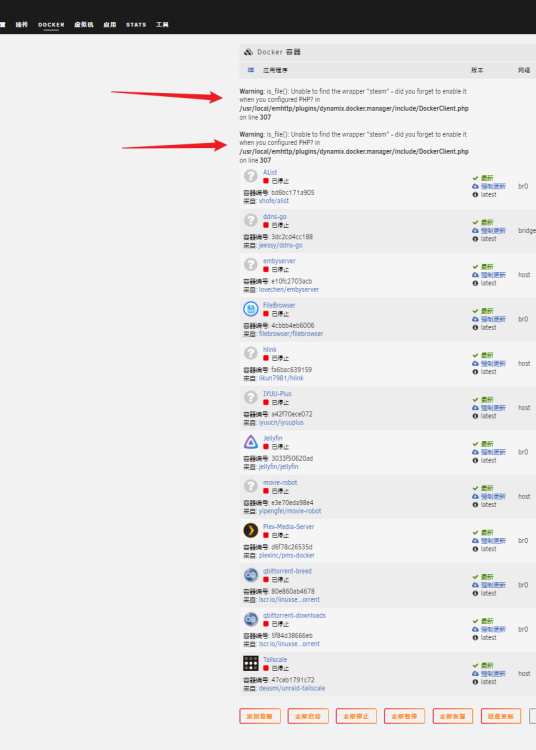Click the green up-to-date checkmark for Plex-Media-Server

pos(475,532)
